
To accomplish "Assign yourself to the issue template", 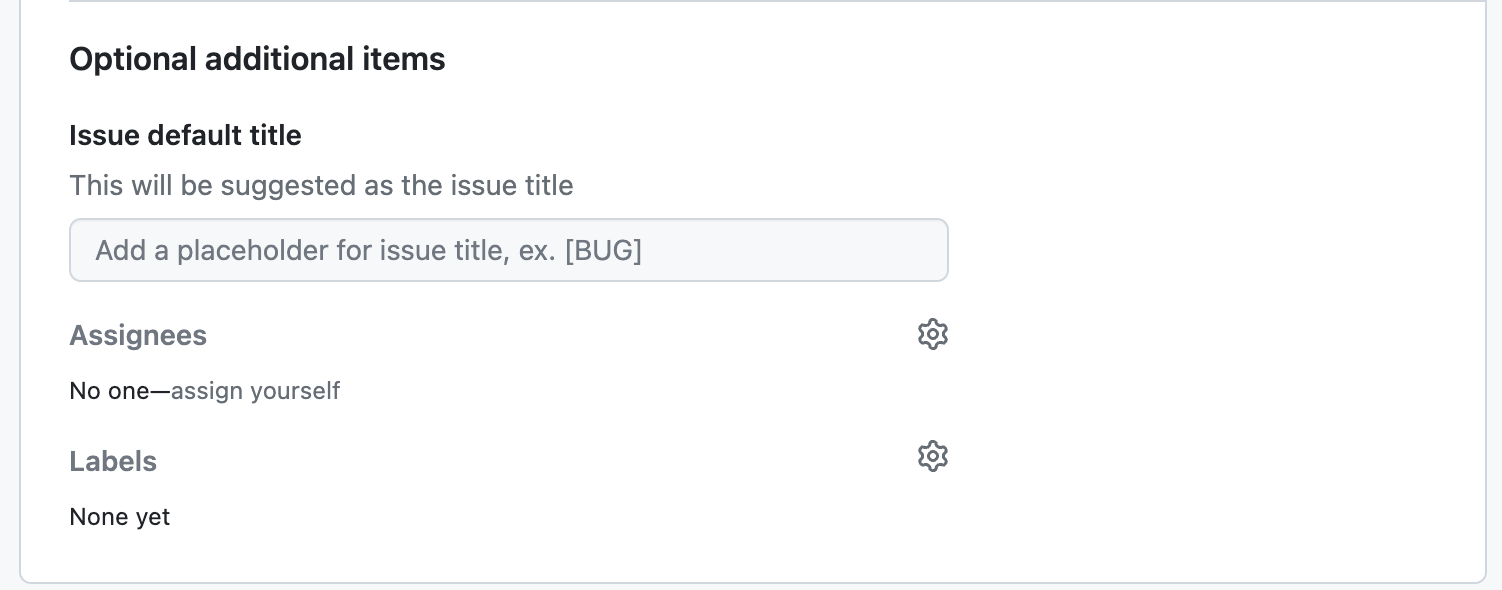I will point(255,390).
